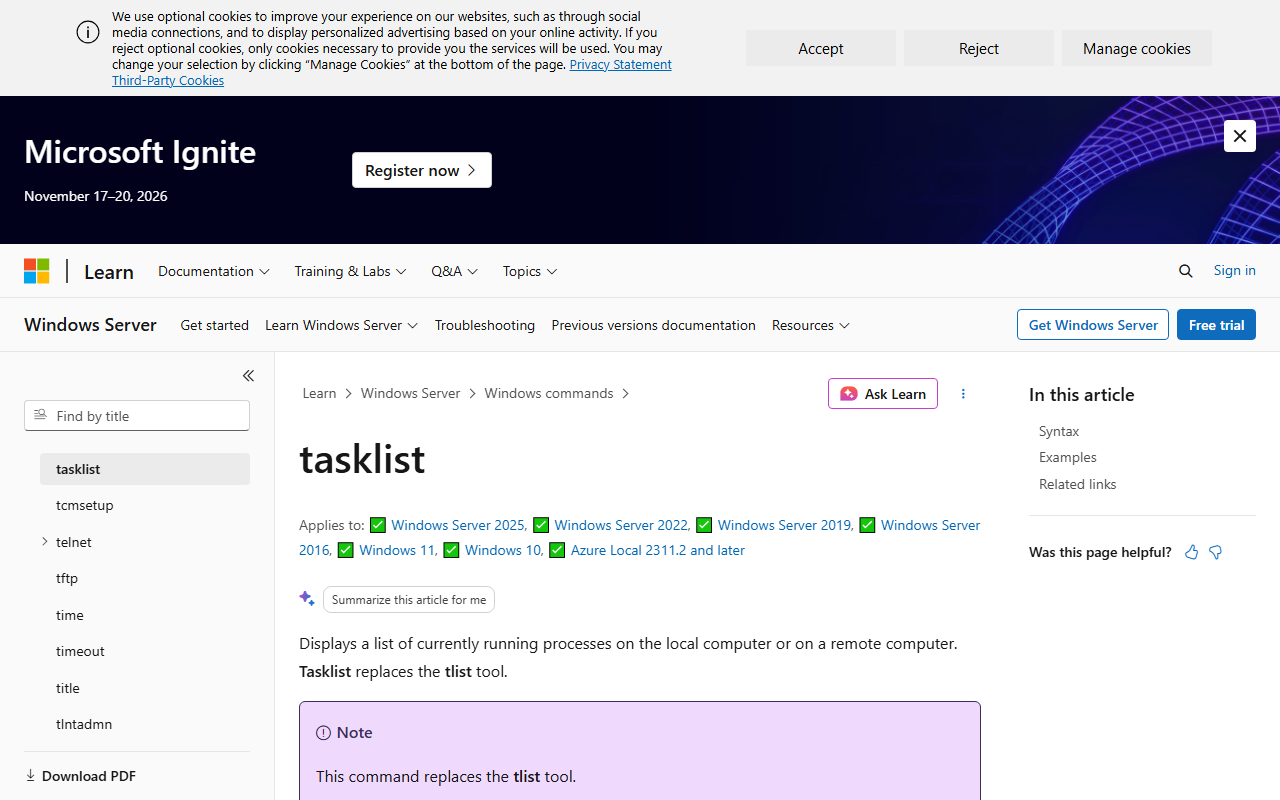Click the Microsoft logo icon
Screen dimensions: 1280x800
pos(37,271)
